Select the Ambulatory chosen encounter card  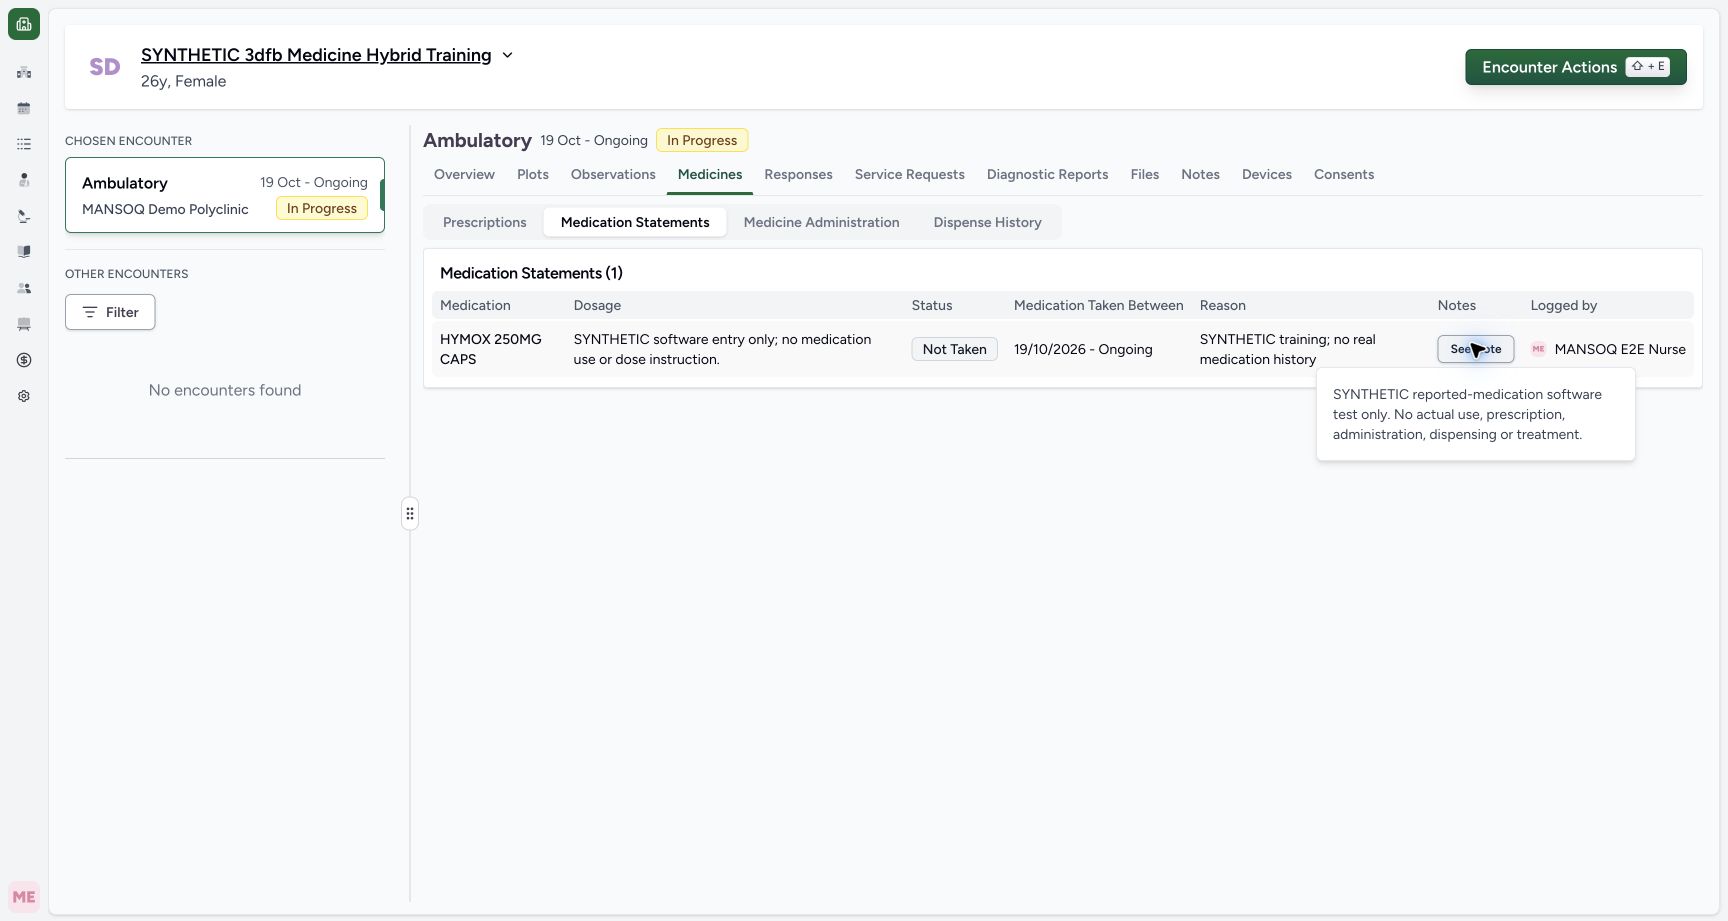[x=225, y=195]
